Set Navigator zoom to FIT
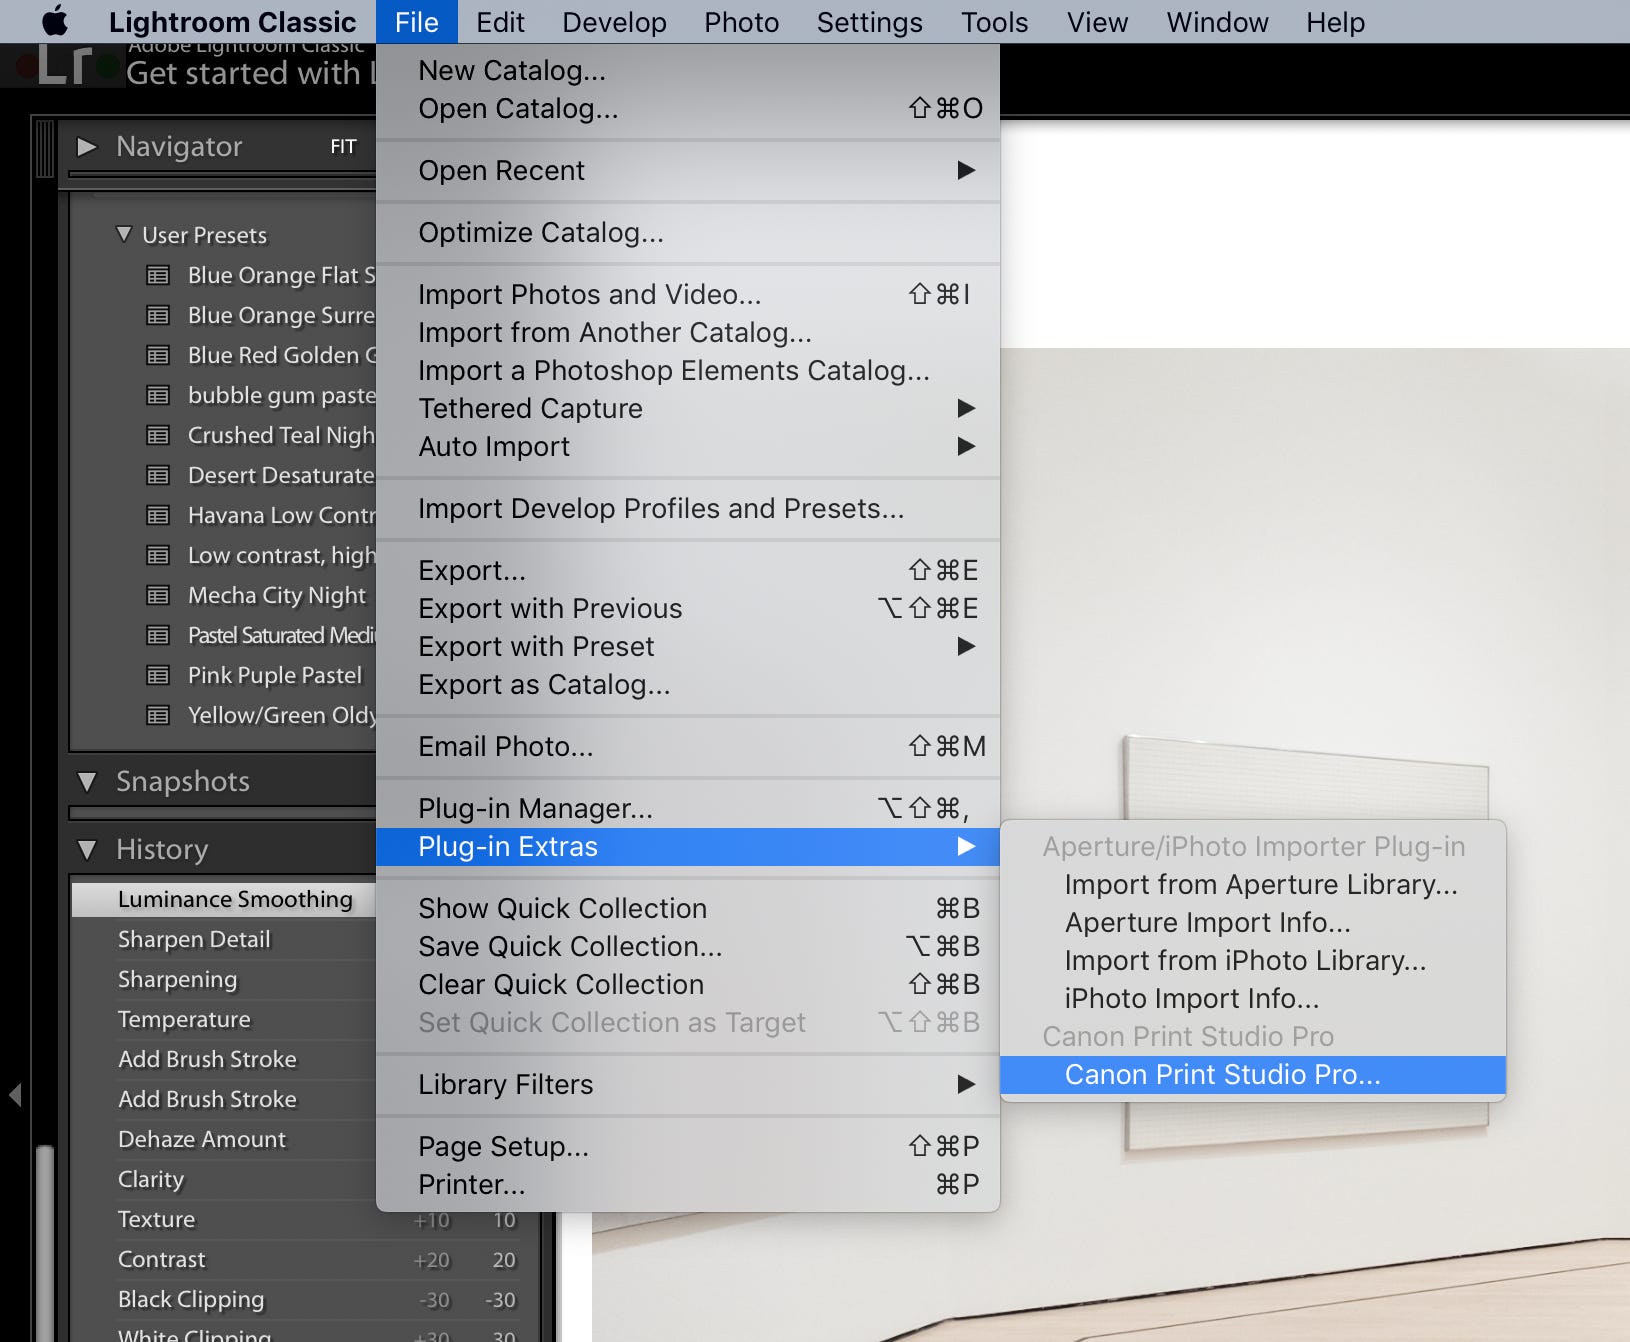Screen dimensions: 1630x1342 (x=343, y=147)
